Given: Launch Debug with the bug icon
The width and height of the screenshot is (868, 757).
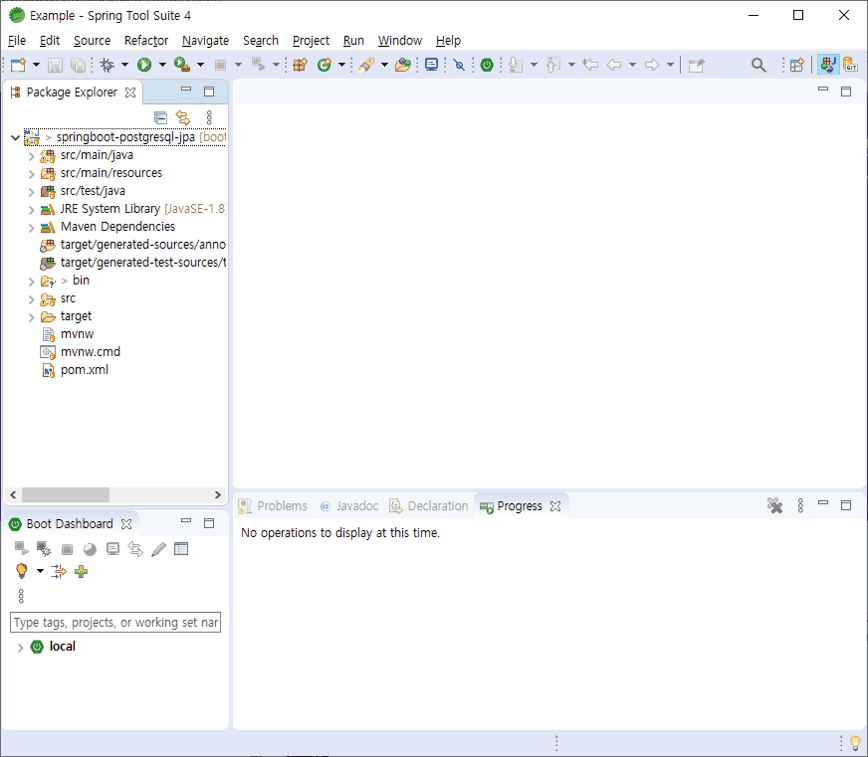Looking at the screenshot, I should click(107, 65).
